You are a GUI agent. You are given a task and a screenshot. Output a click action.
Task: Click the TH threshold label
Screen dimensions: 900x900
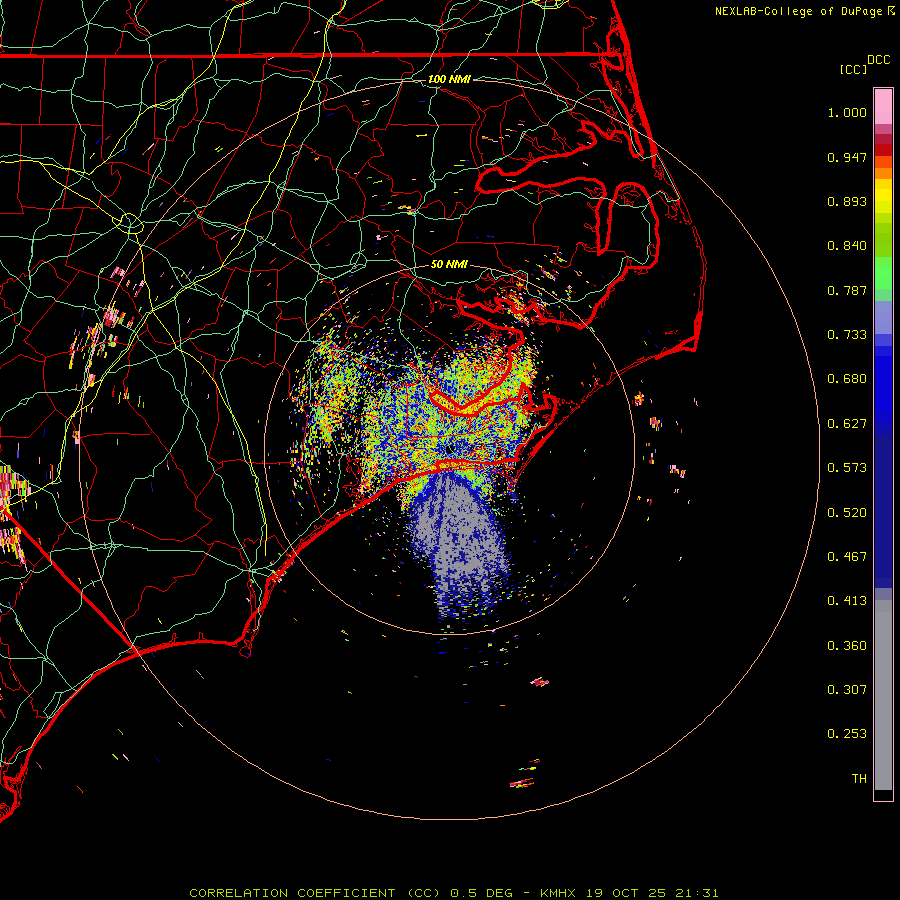(859, 779)
